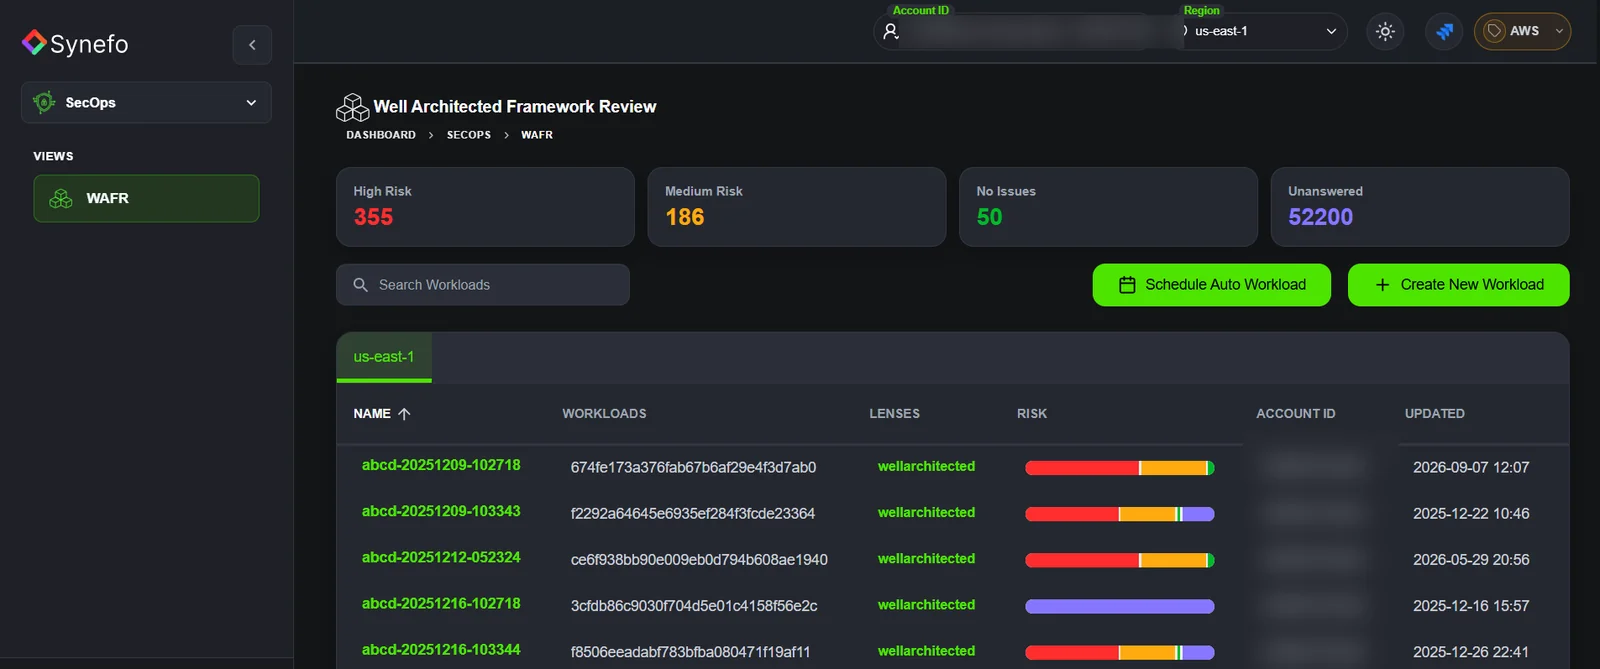Click risk bar of abcd-20251209-102718
The width and height of the screenshot is (1600, 669).
1120,468
